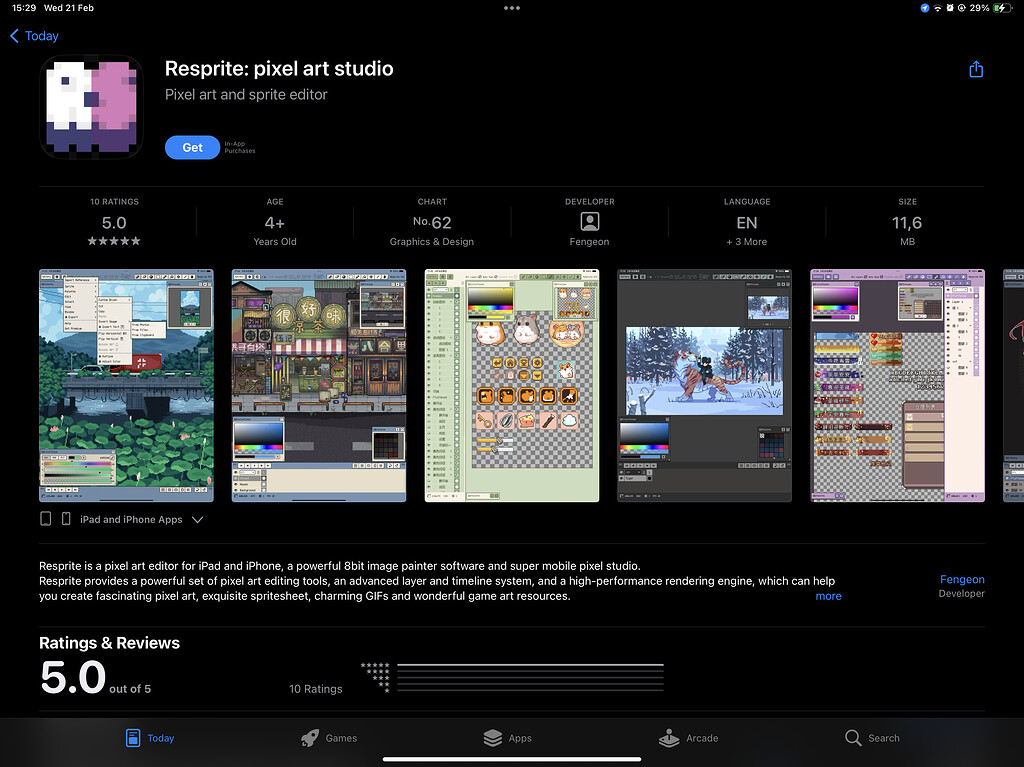This screenshot has width=1024, height=767.
Task: Go back to Today
Action: point(35,36)
